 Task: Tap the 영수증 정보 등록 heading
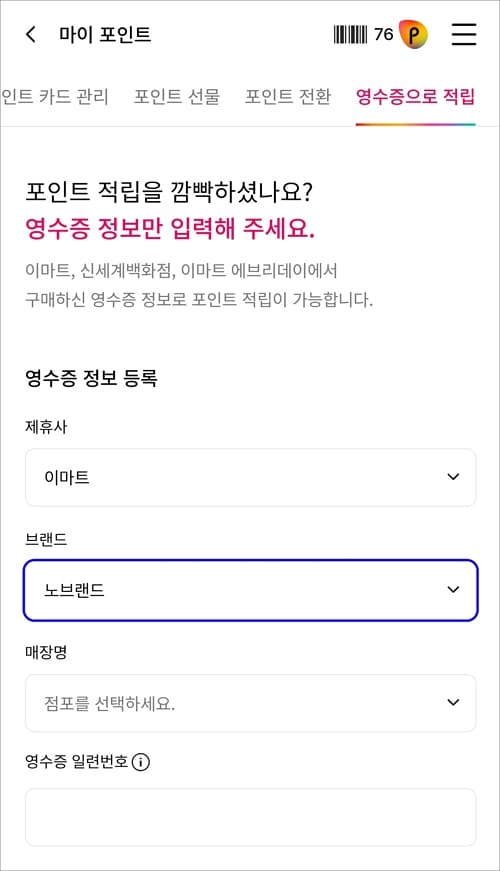tap(91, 378)
